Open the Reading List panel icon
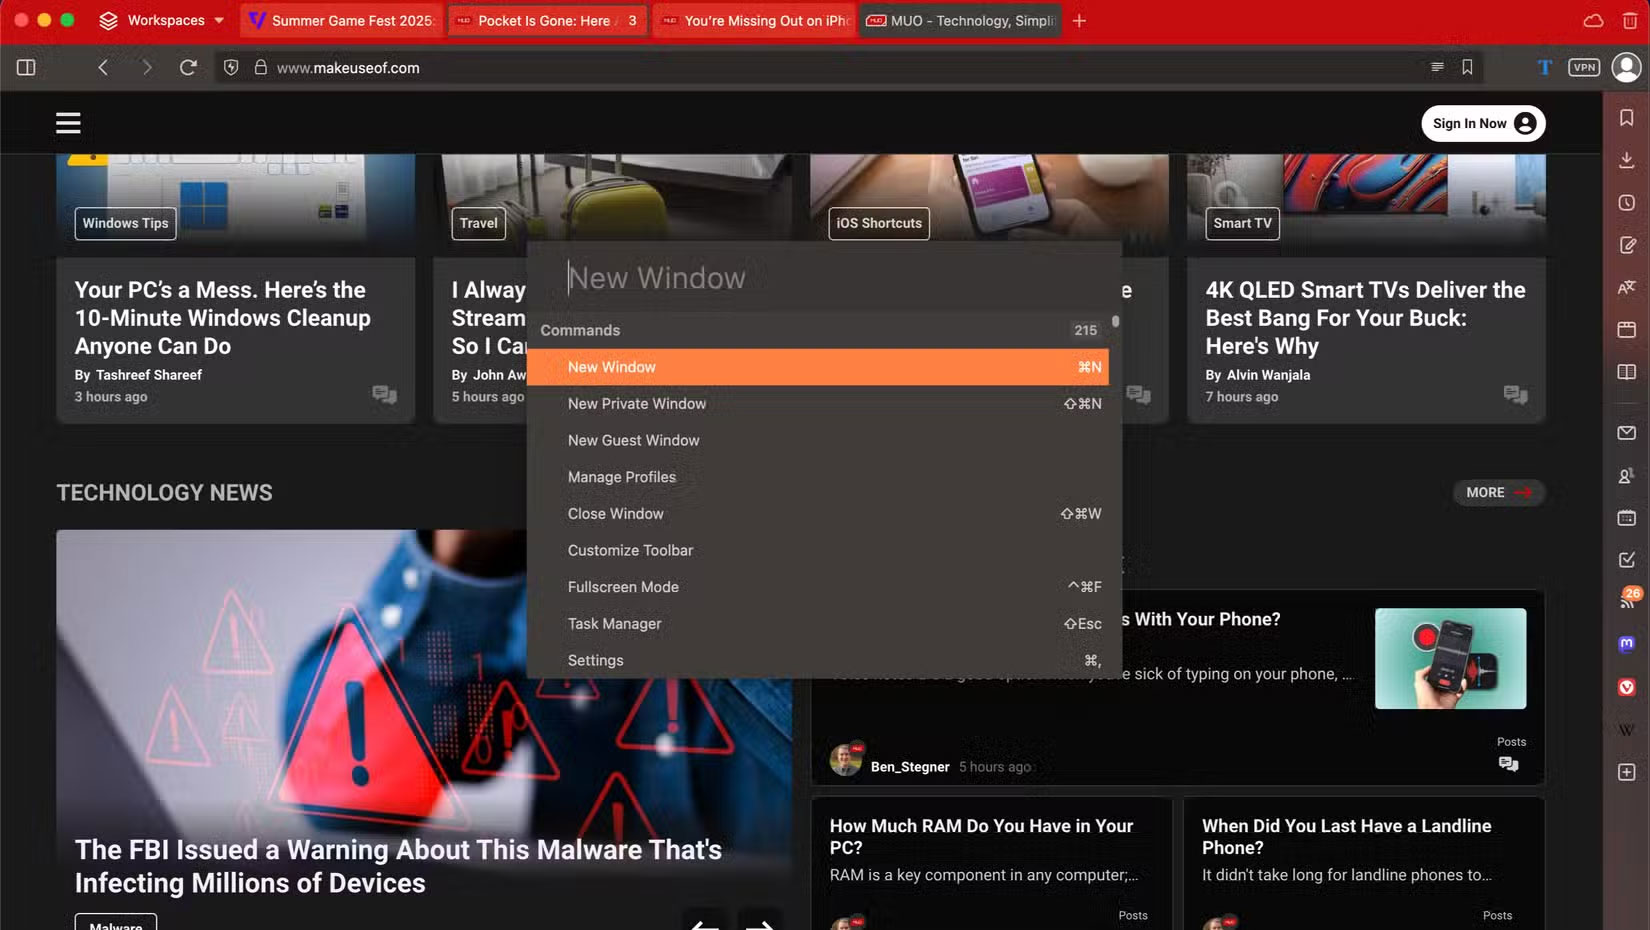Image resolution: width=1650 pixels, height=930 pixels. pyautogui.click(x=1627, y=372)
